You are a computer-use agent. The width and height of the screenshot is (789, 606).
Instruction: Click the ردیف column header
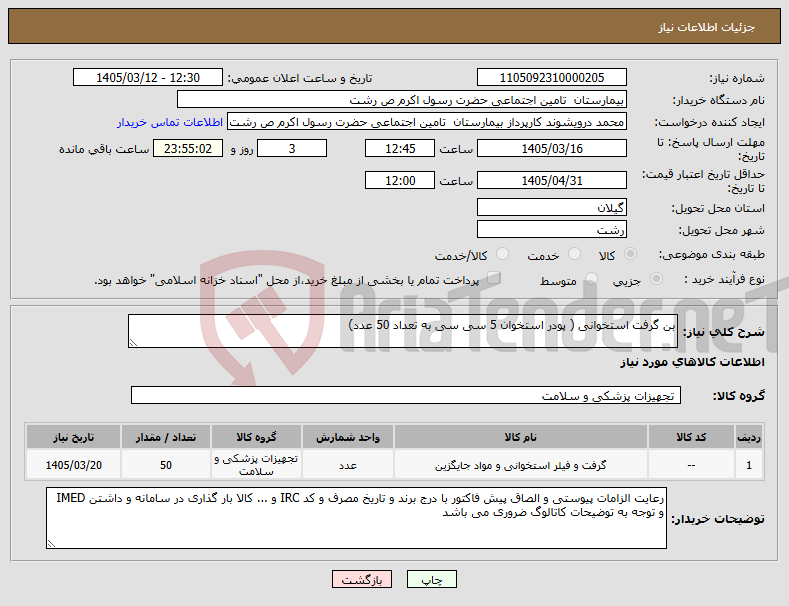[x=749, y=437]
